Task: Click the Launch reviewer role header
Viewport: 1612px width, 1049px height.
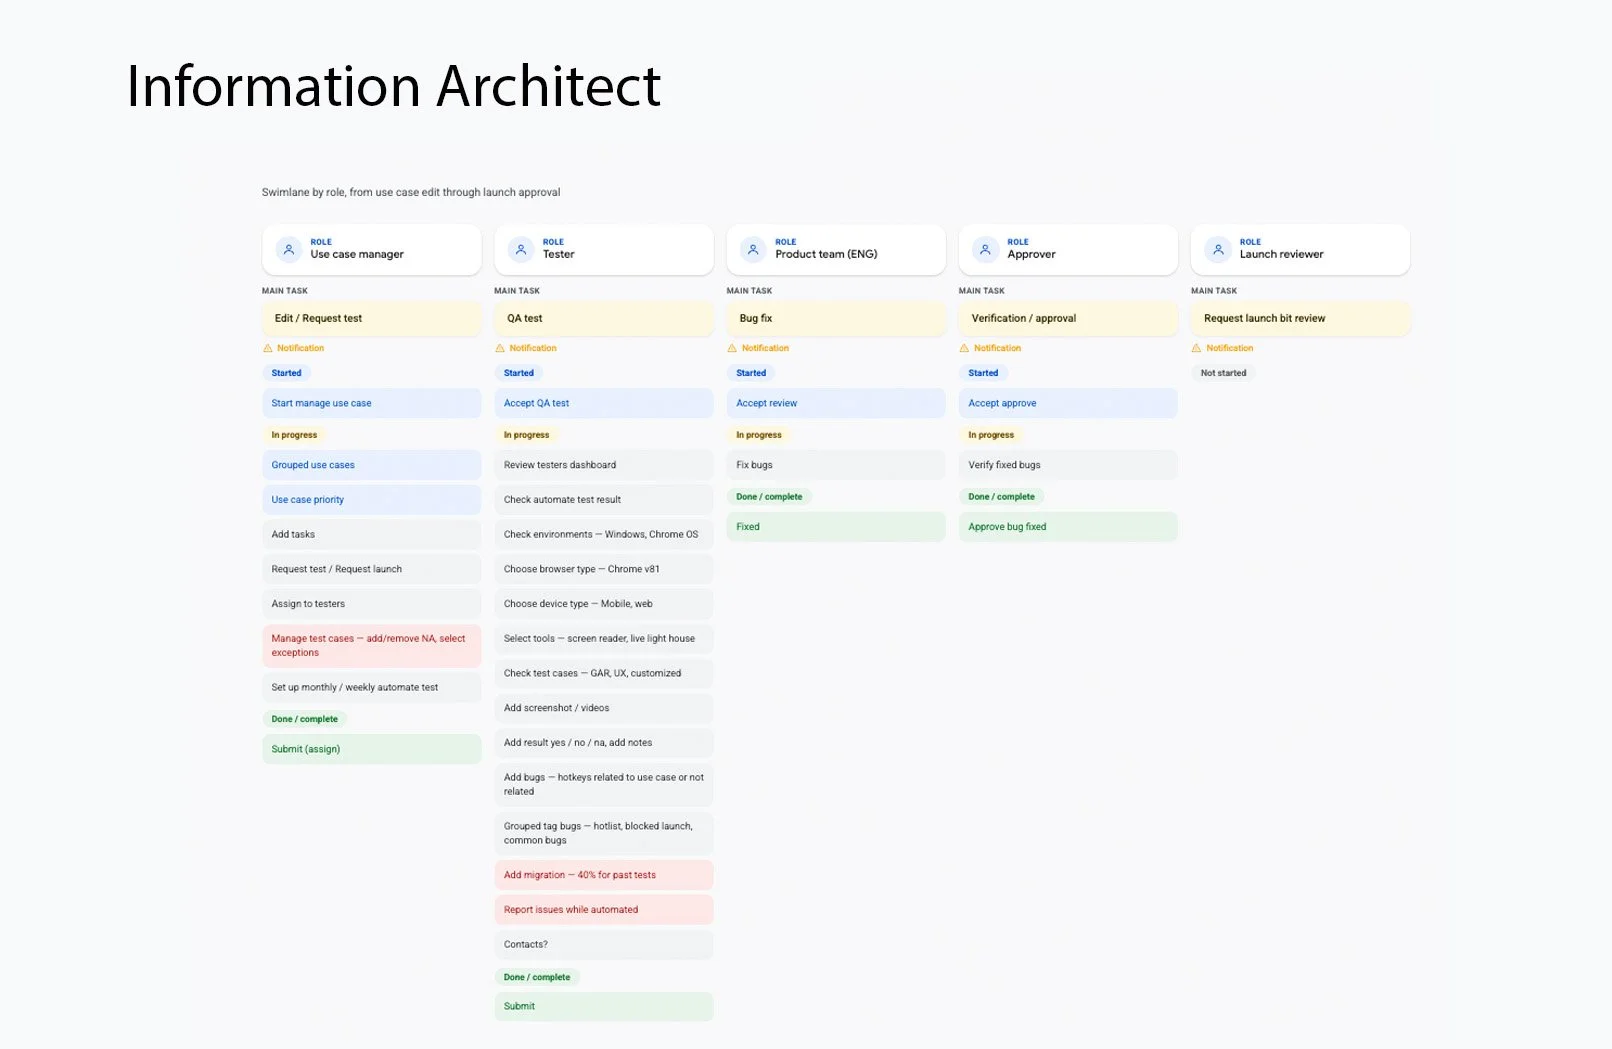Action: [x=1300, y=250]
